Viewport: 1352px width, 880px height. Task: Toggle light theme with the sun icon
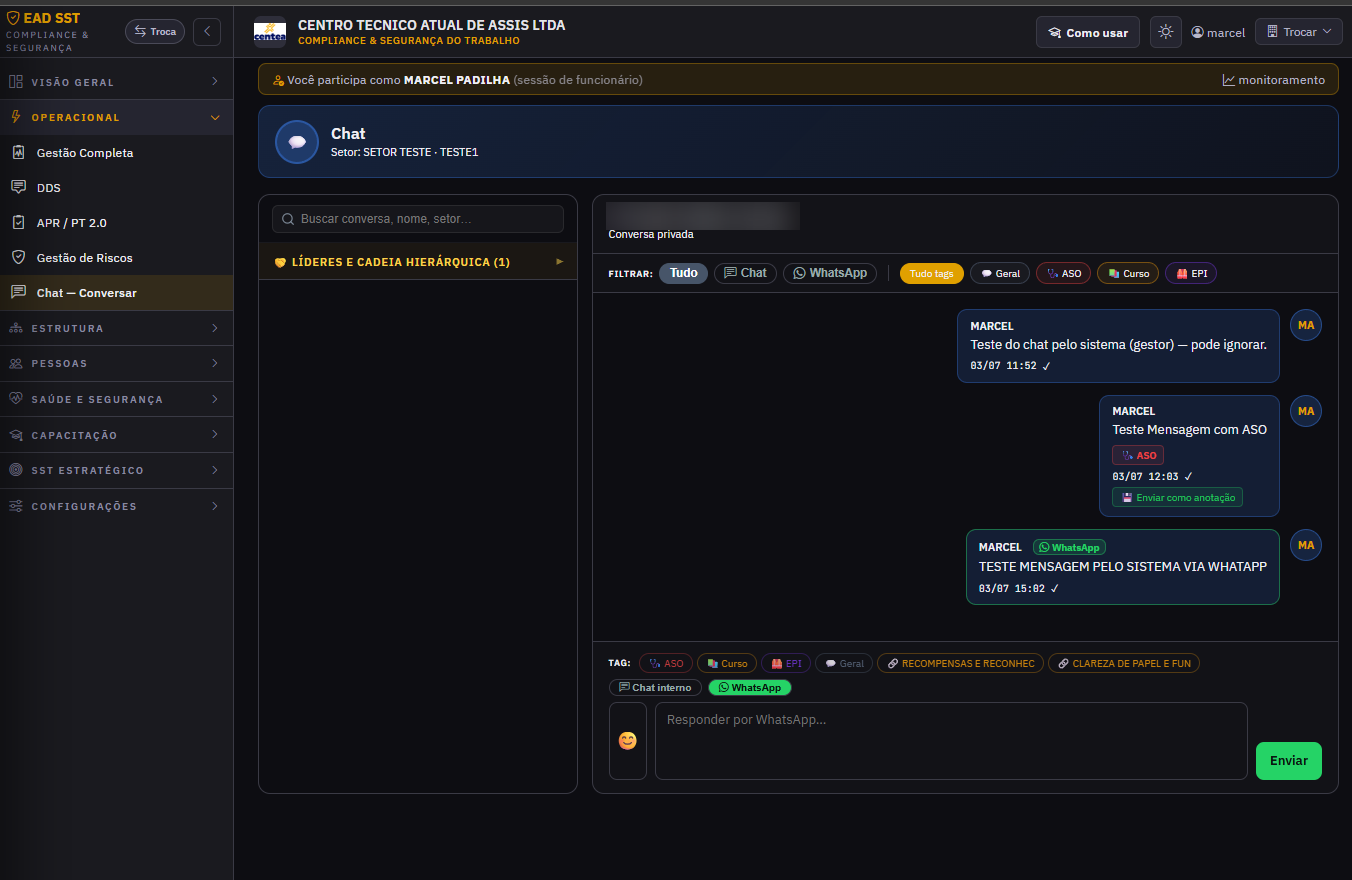(x=1165, y=32)
